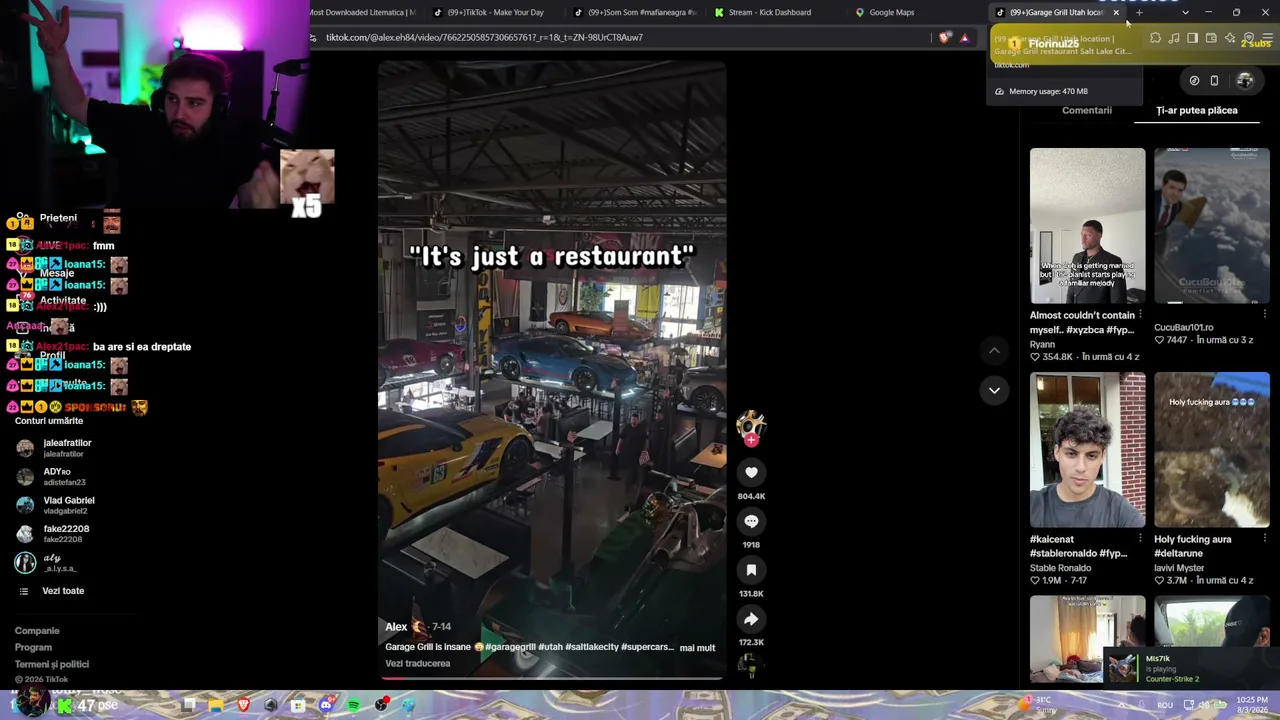Open the comments on the video
Screen dimensions: 1280x720
click(751, 521)
